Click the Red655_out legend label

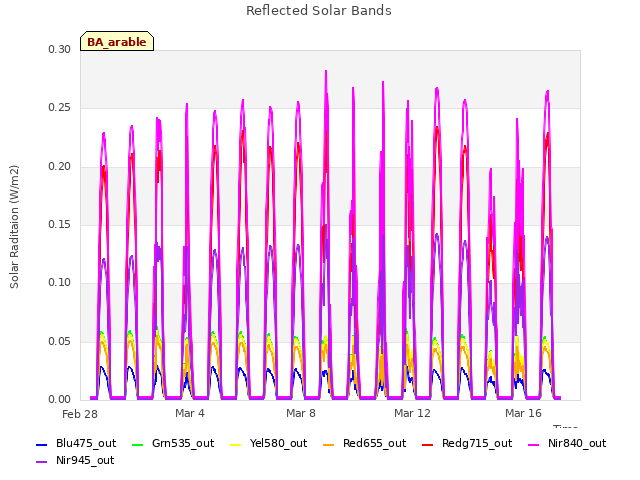point(374,443)
